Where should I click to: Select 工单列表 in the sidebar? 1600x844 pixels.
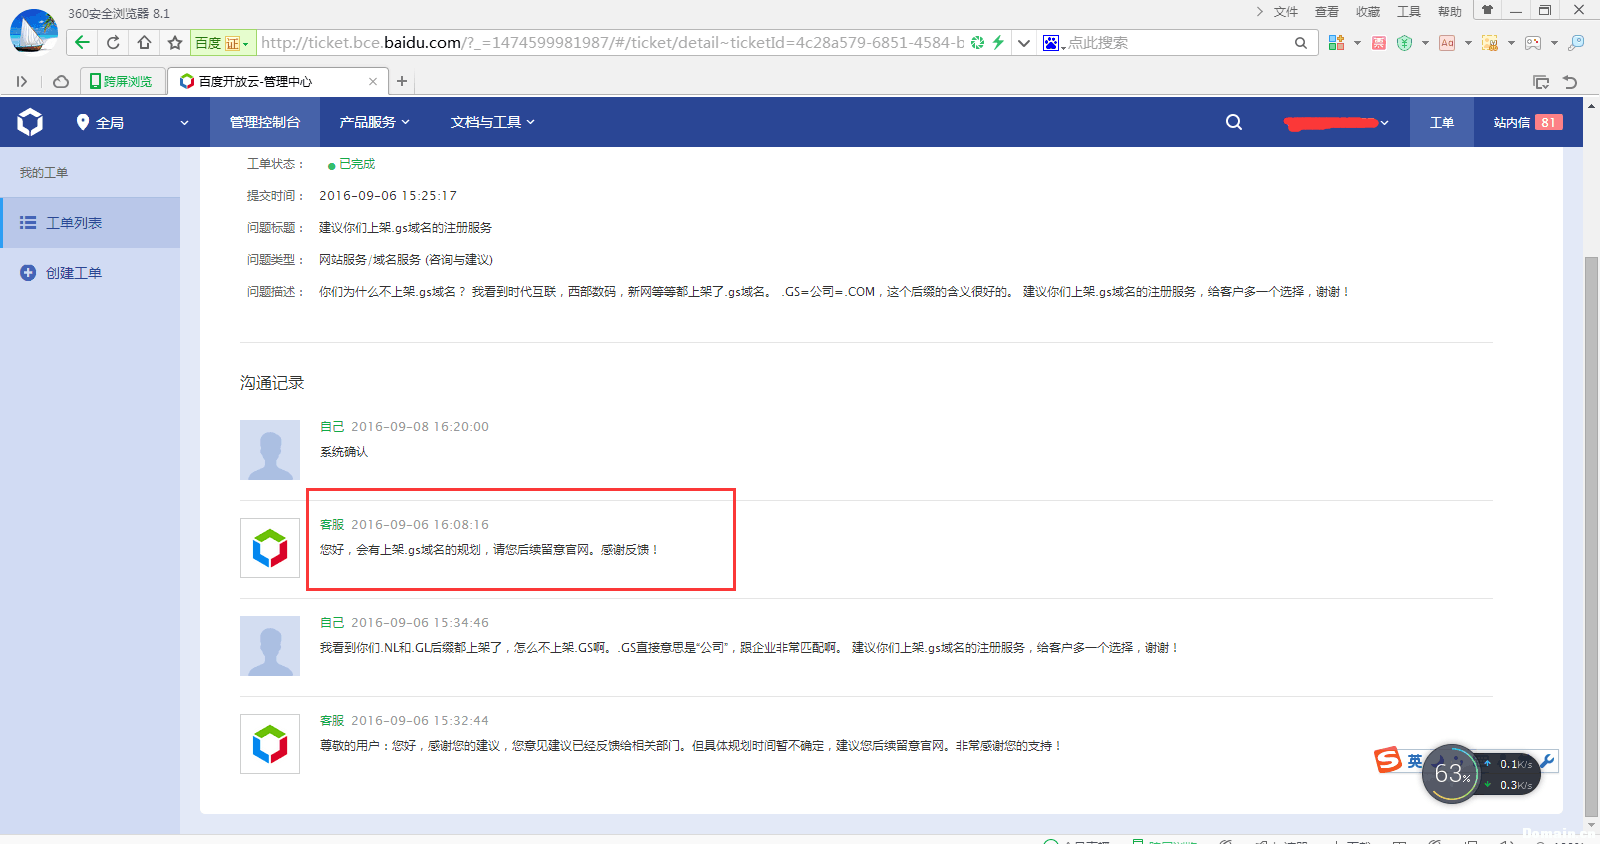click(x=90, y=222)
